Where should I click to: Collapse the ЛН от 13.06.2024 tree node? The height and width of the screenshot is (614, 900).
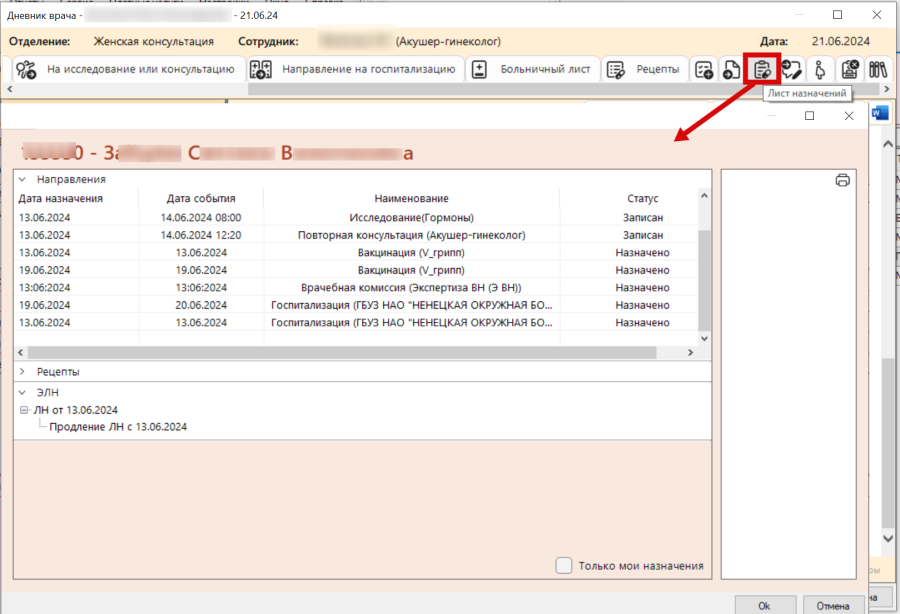click(x=24, y=410)
